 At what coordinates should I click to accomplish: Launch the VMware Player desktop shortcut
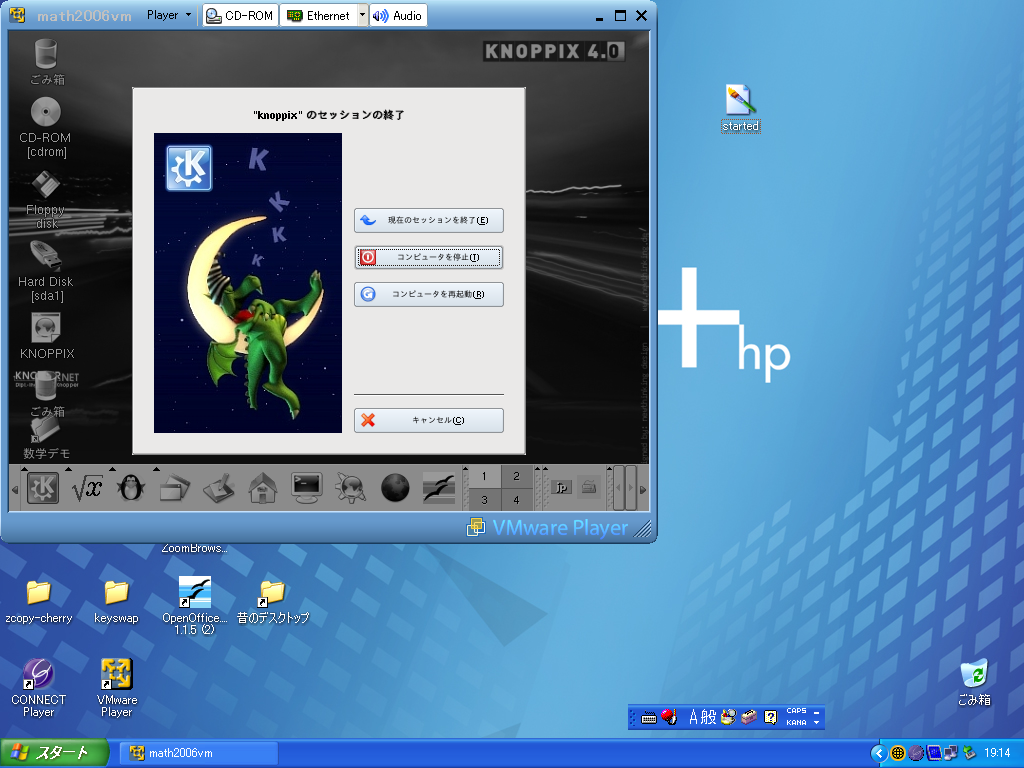117,688
